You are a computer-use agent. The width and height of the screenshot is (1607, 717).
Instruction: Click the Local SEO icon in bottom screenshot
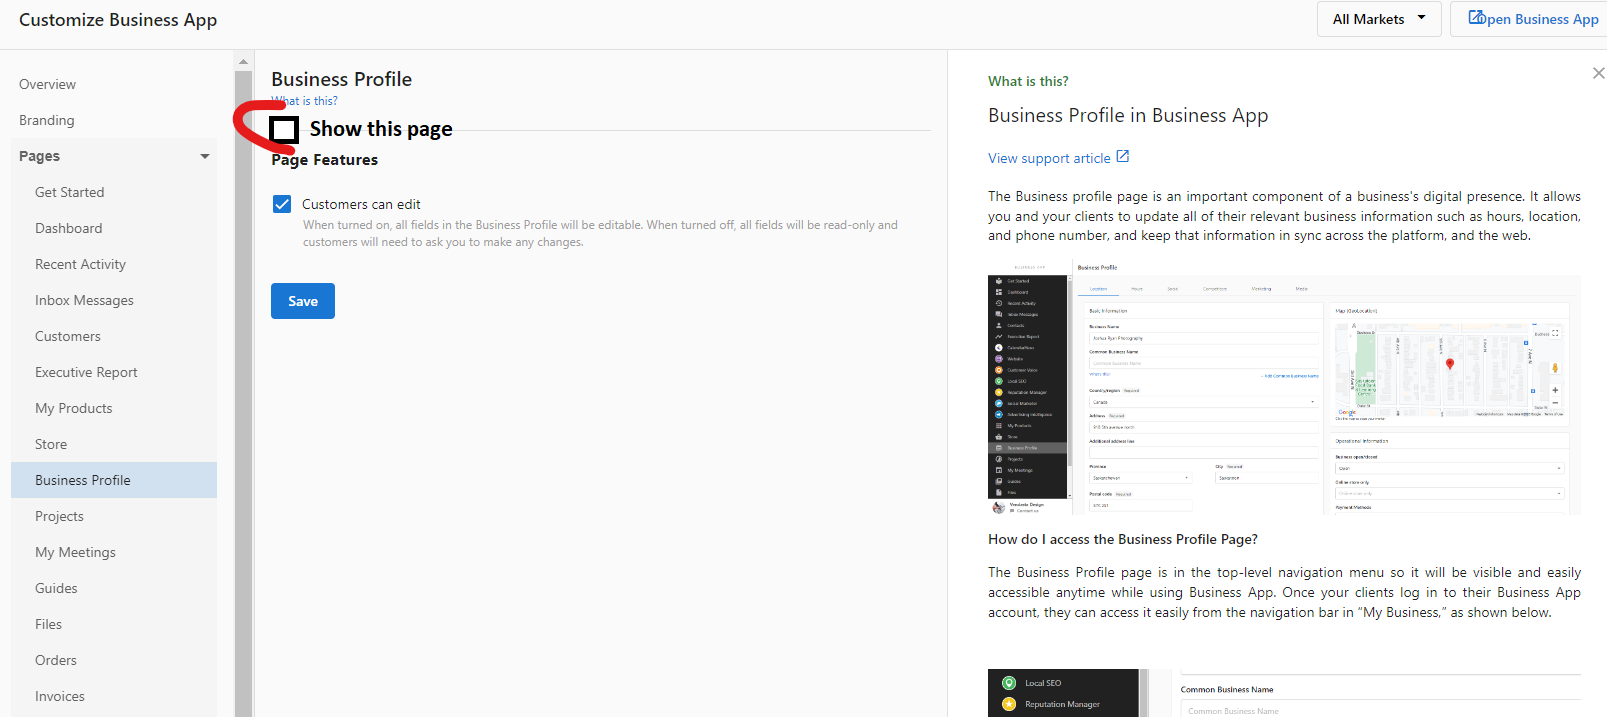[1008, 683]
